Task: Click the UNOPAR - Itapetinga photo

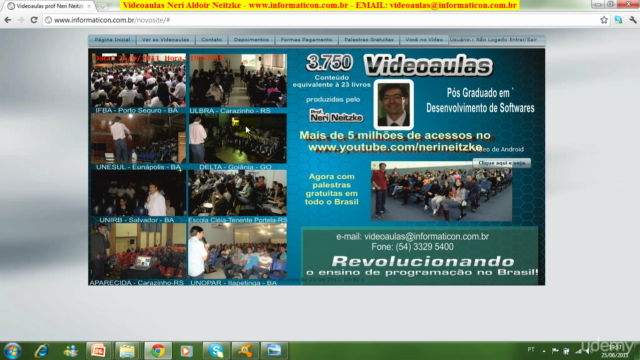Action: click(238, 251)
